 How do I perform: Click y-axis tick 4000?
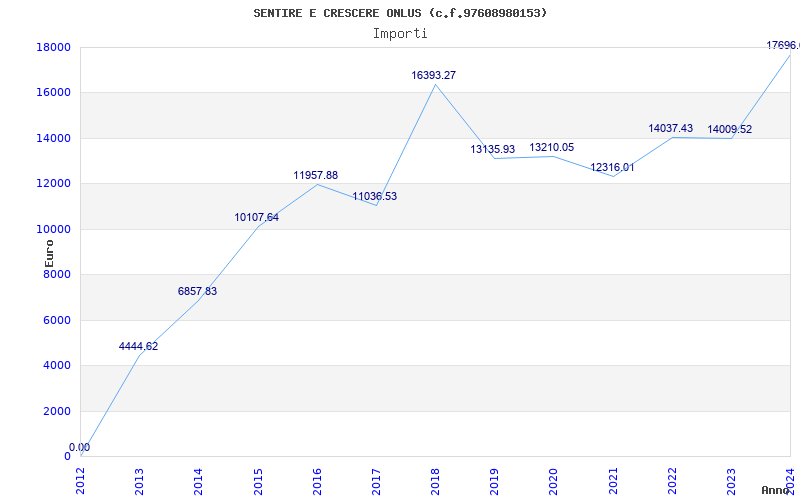coord(57,366)
